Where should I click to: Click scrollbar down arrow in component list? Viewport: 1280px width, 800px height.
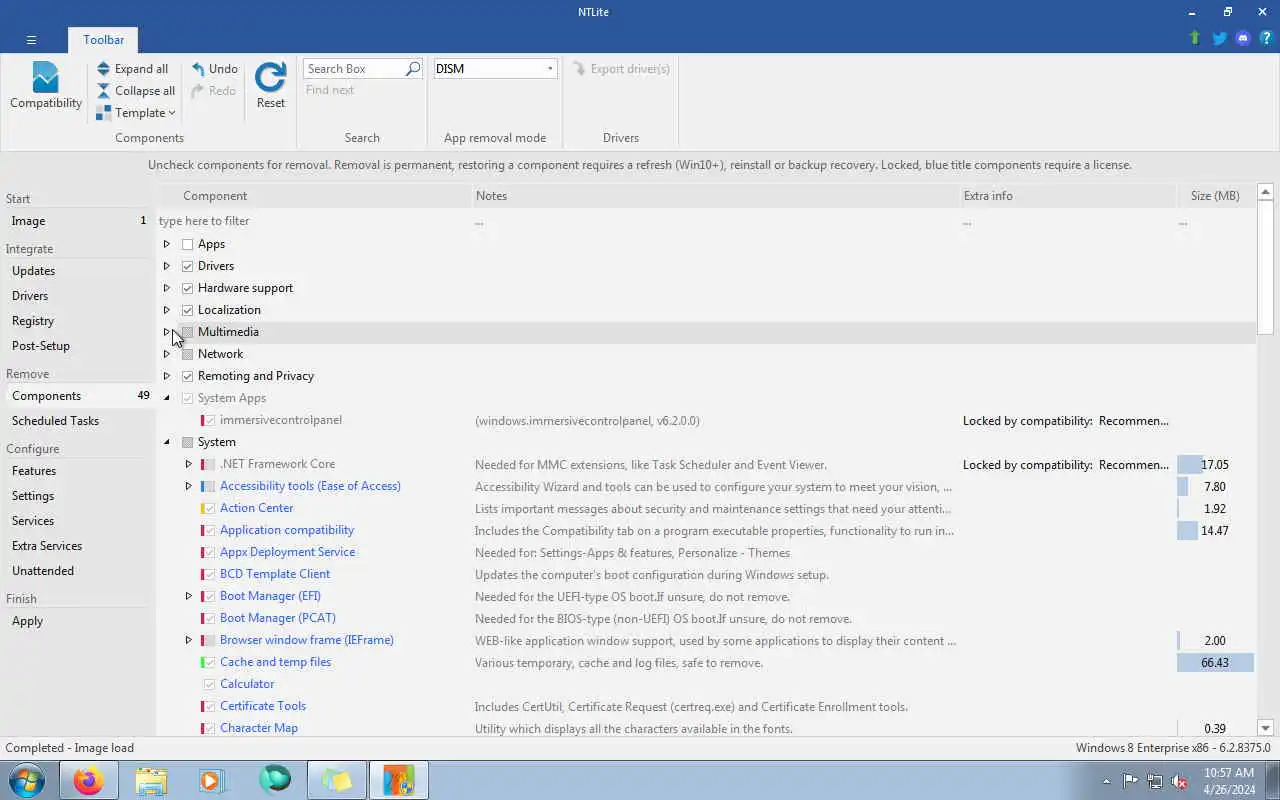pos(1265,728)
